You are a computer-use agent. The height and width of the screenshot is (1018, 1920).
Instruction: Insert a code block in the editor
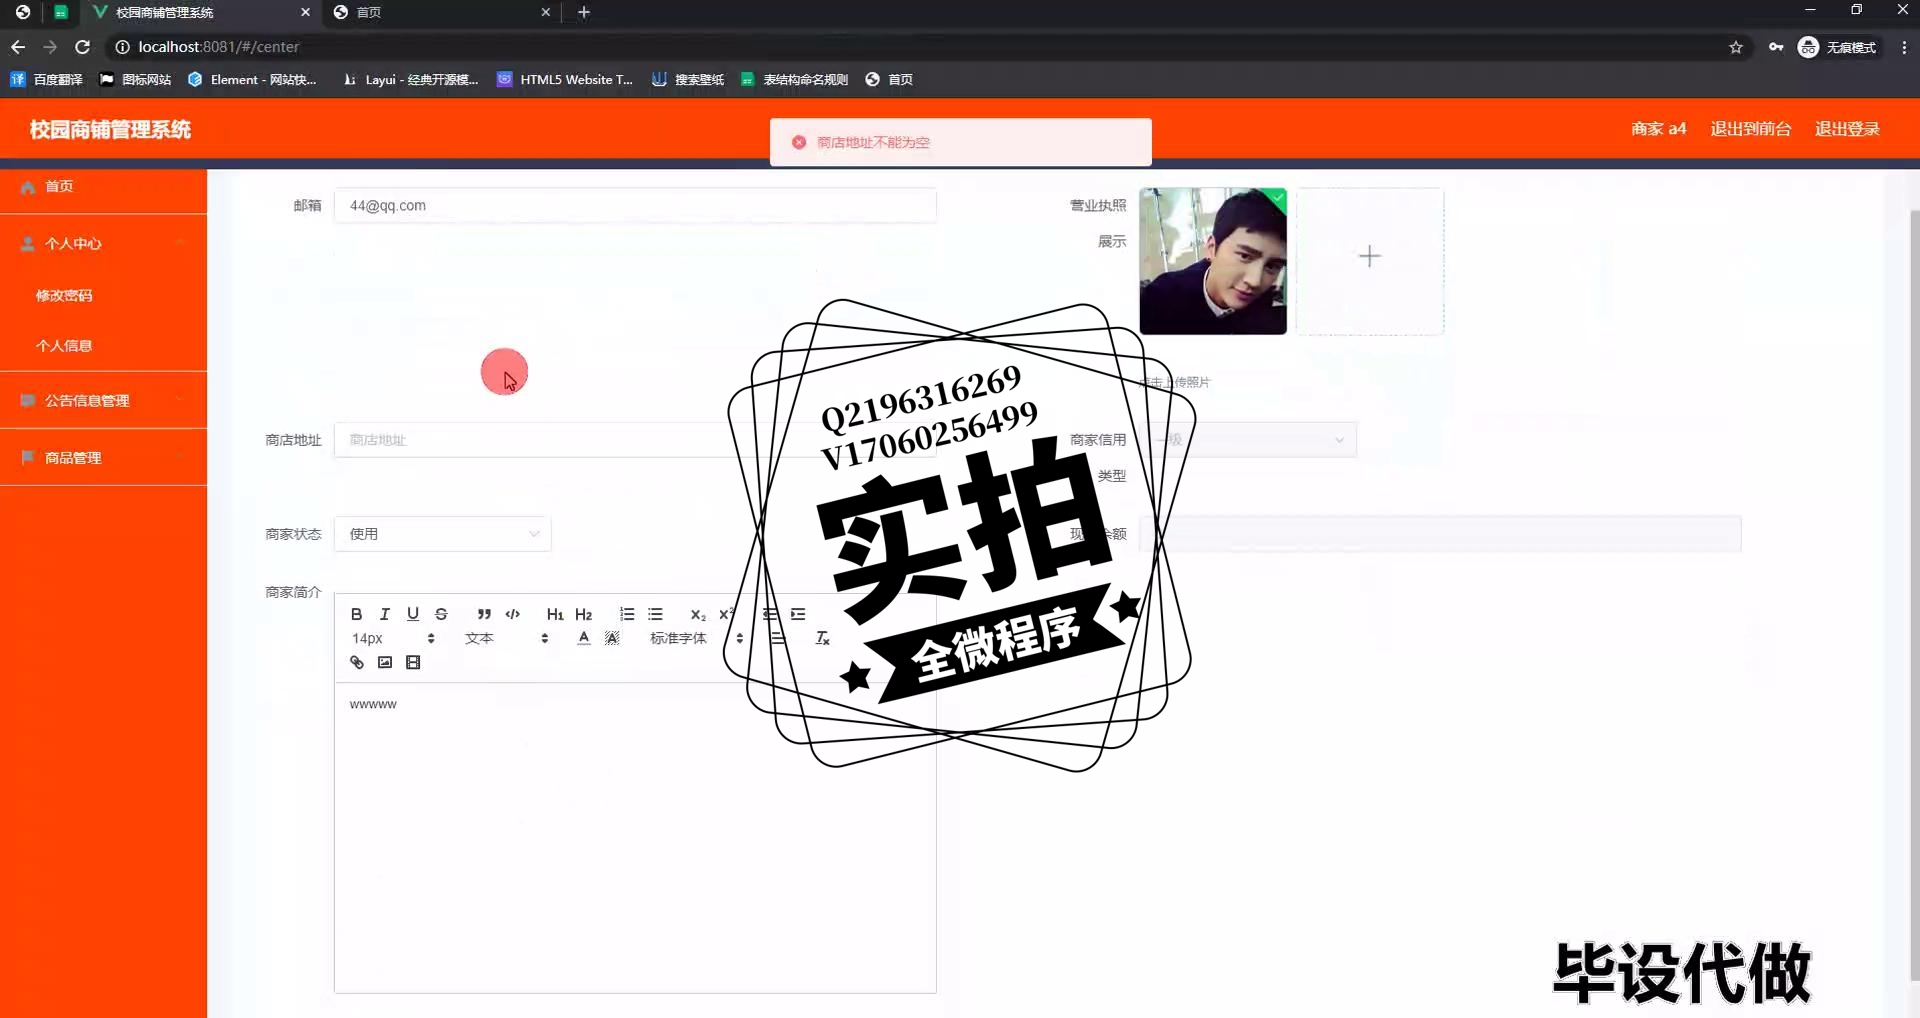[x=513, y=614]
